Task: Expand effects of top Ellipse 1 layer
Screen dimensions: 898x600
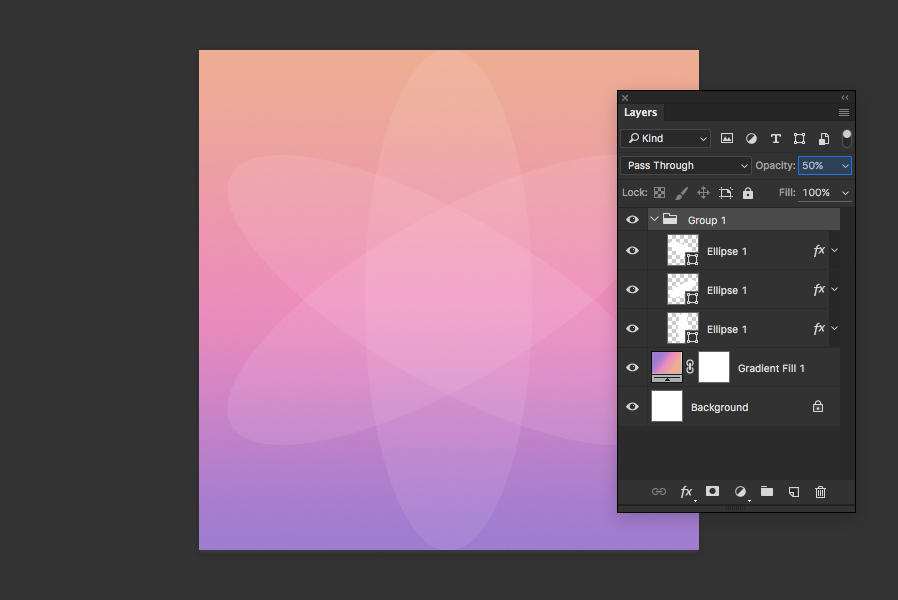Action: (834, 250)
